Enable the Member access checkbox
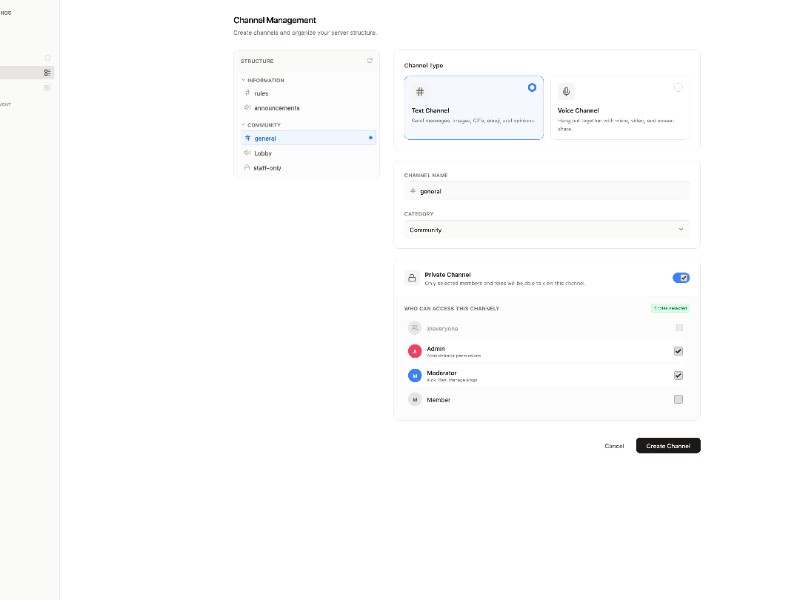800x600 pixels. (x=678, y=399)
